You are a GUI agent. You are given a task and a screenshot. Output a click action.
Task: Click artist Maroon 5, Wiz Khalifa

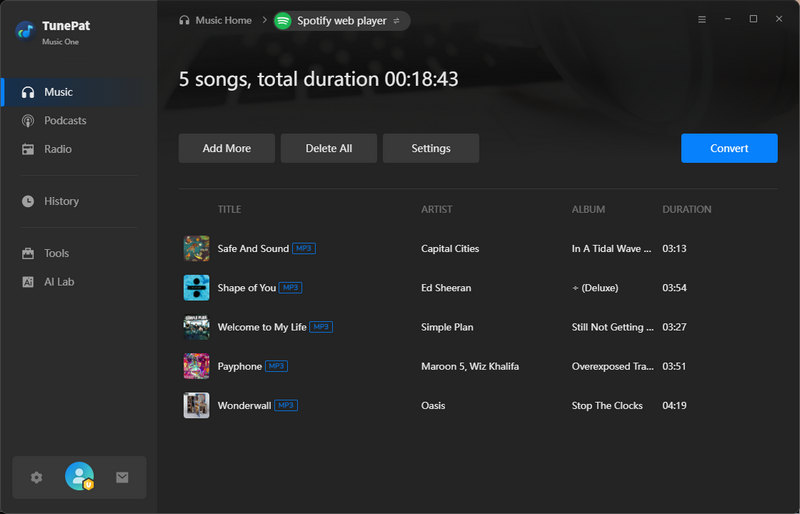[x=470, y=366]
